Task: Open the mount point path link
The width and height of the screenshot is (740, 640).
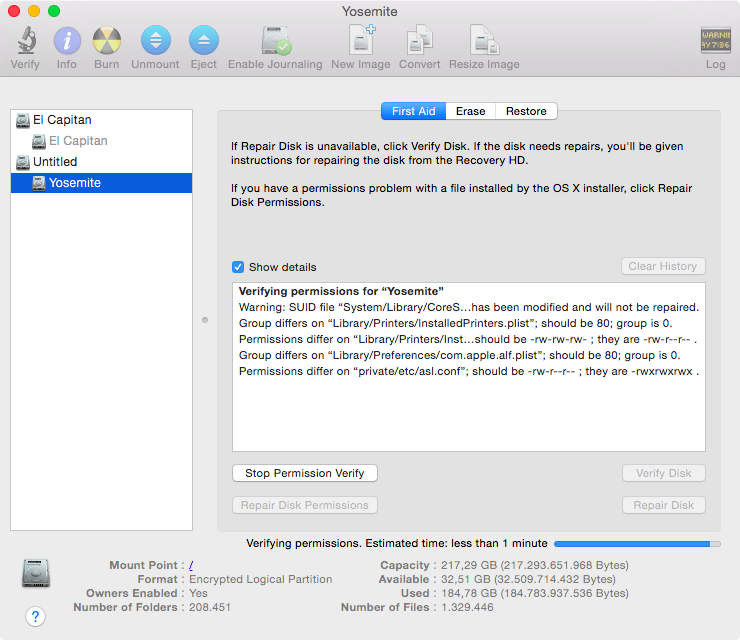Action: click(191, 565)
